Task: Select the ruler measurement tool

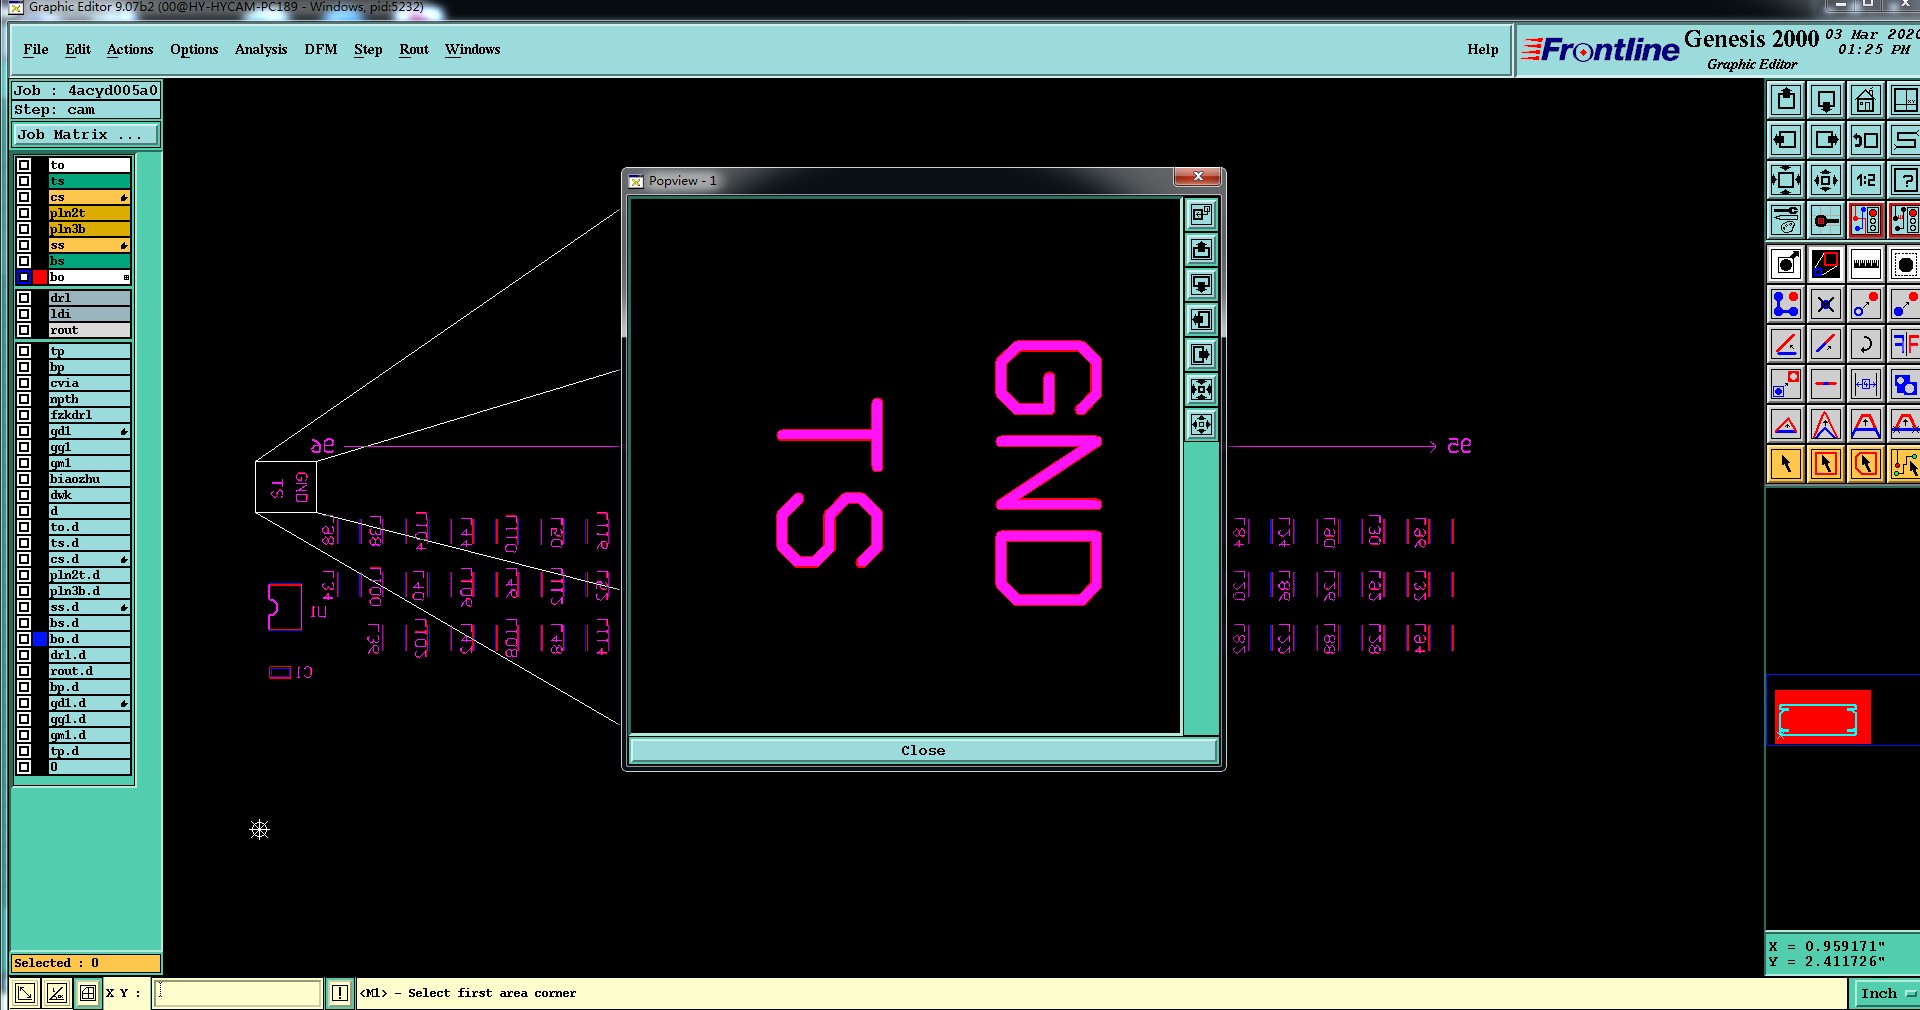Action: pos(1866,264)
